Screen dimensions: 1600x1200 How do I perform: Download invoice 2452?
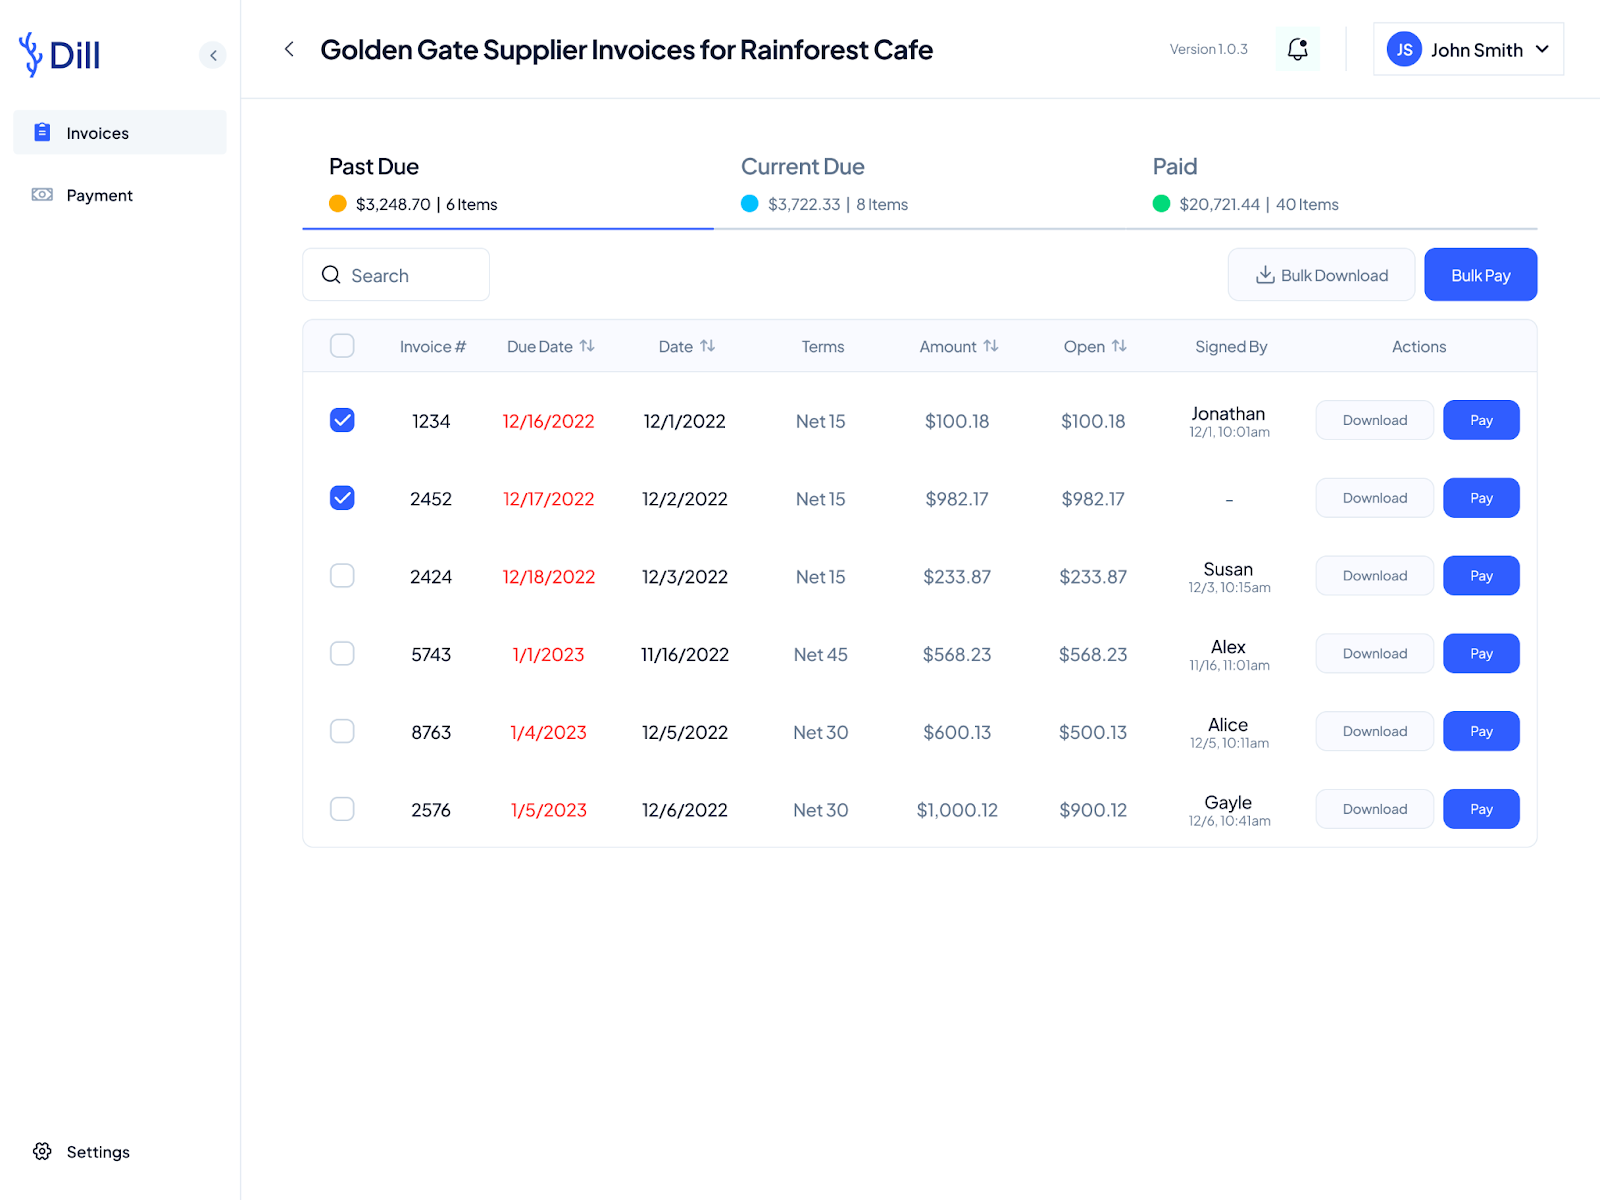click(x=1374, y=498)
